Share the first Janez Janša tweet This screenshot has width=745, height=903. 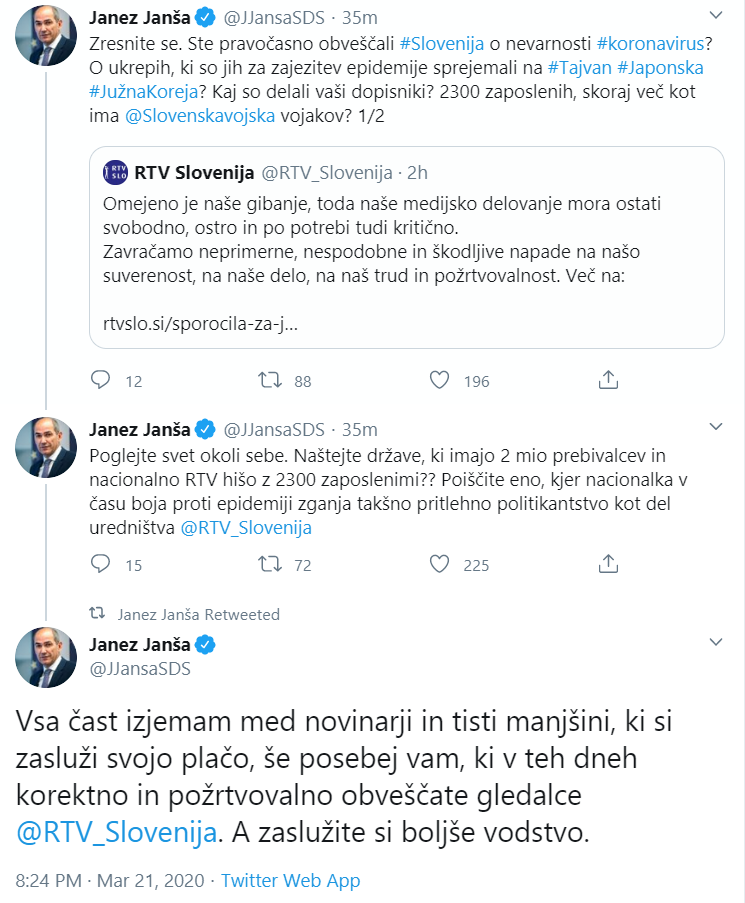click(607, 380)
